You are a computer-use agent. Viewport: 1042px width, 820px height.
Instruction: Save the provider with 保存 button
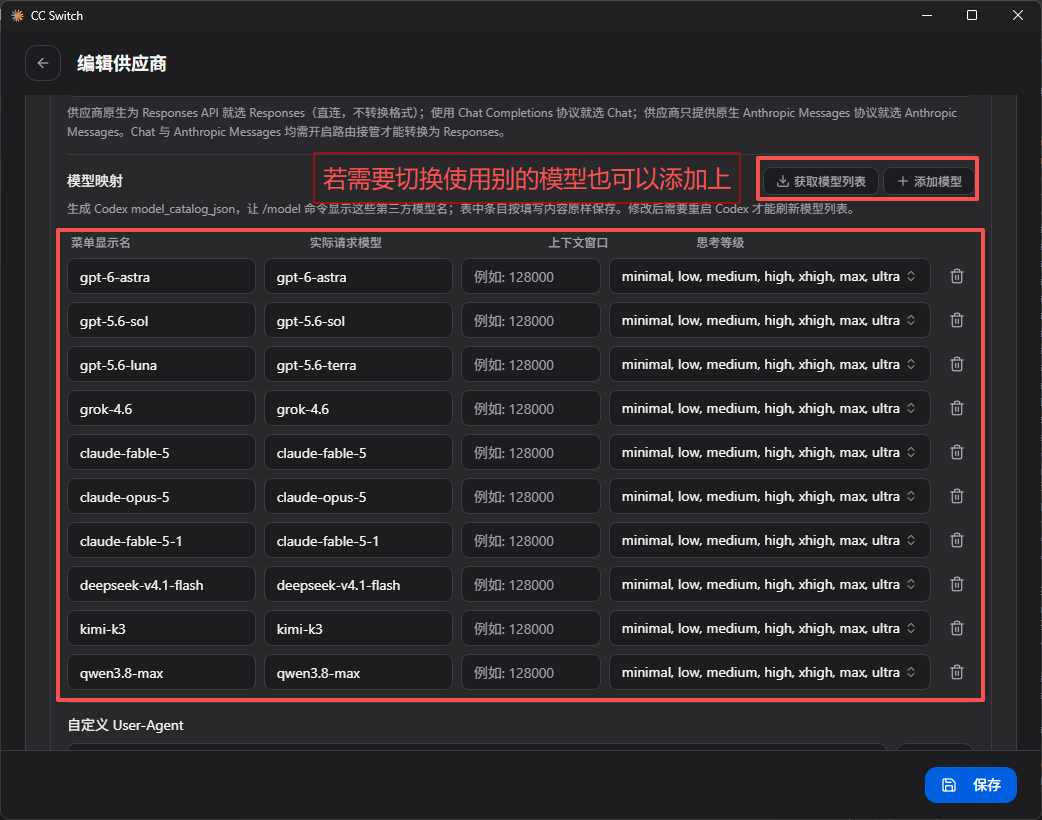(970, 785)
